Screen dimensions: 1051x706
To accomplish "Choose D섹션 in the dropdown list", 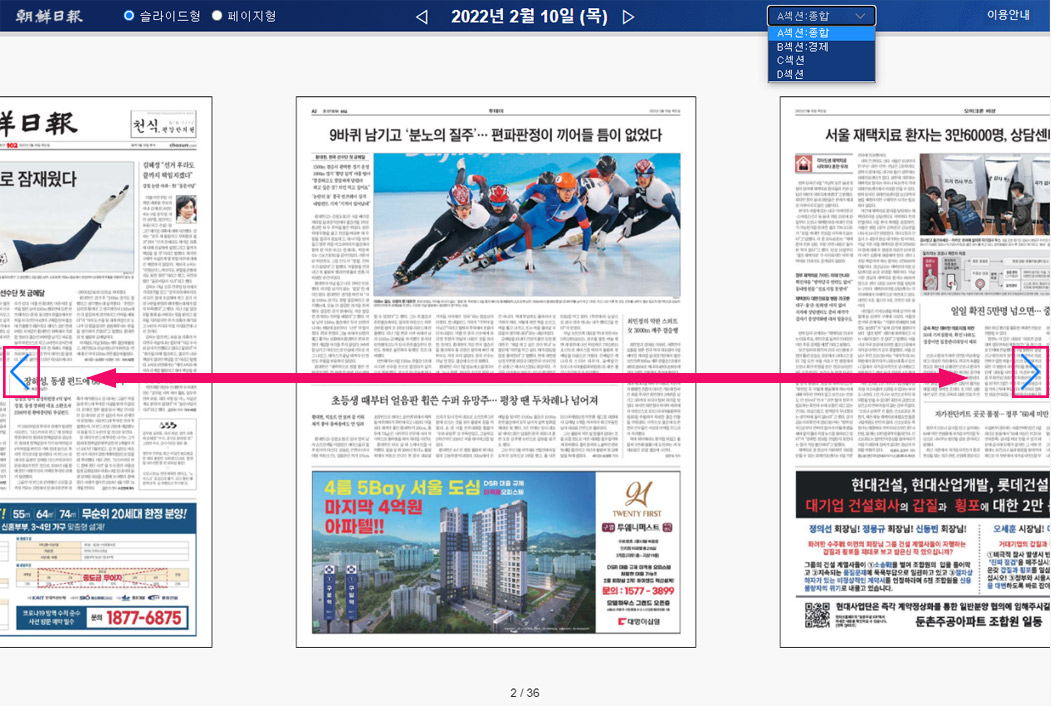I will tap(821, 74).
